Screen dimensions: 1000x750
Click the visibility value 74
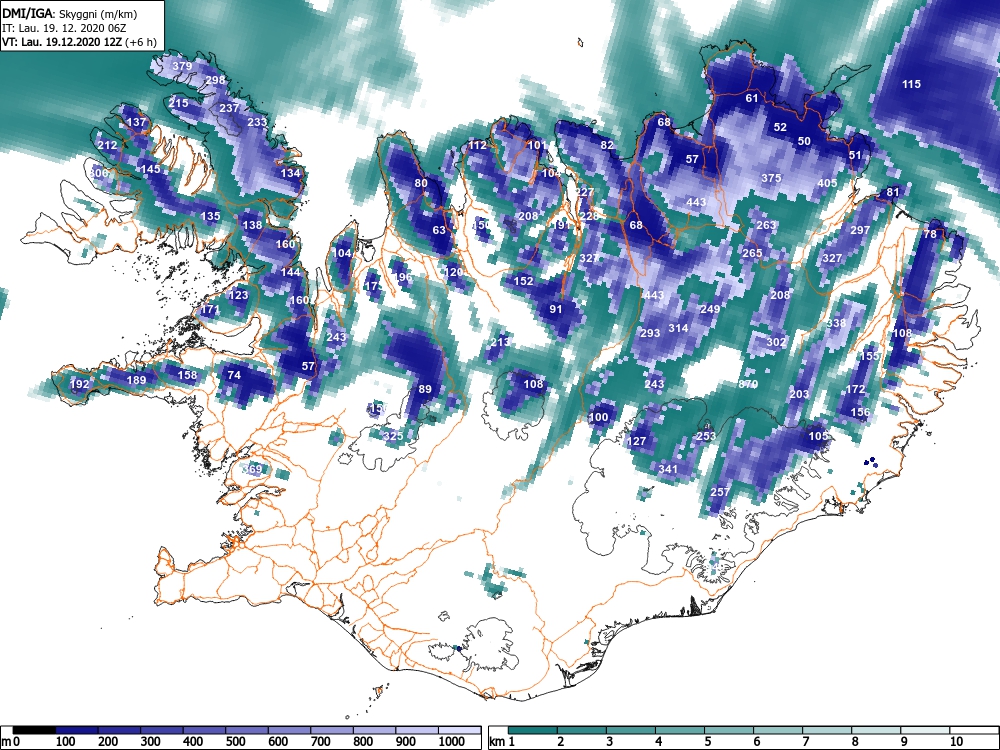coord(234,374)
